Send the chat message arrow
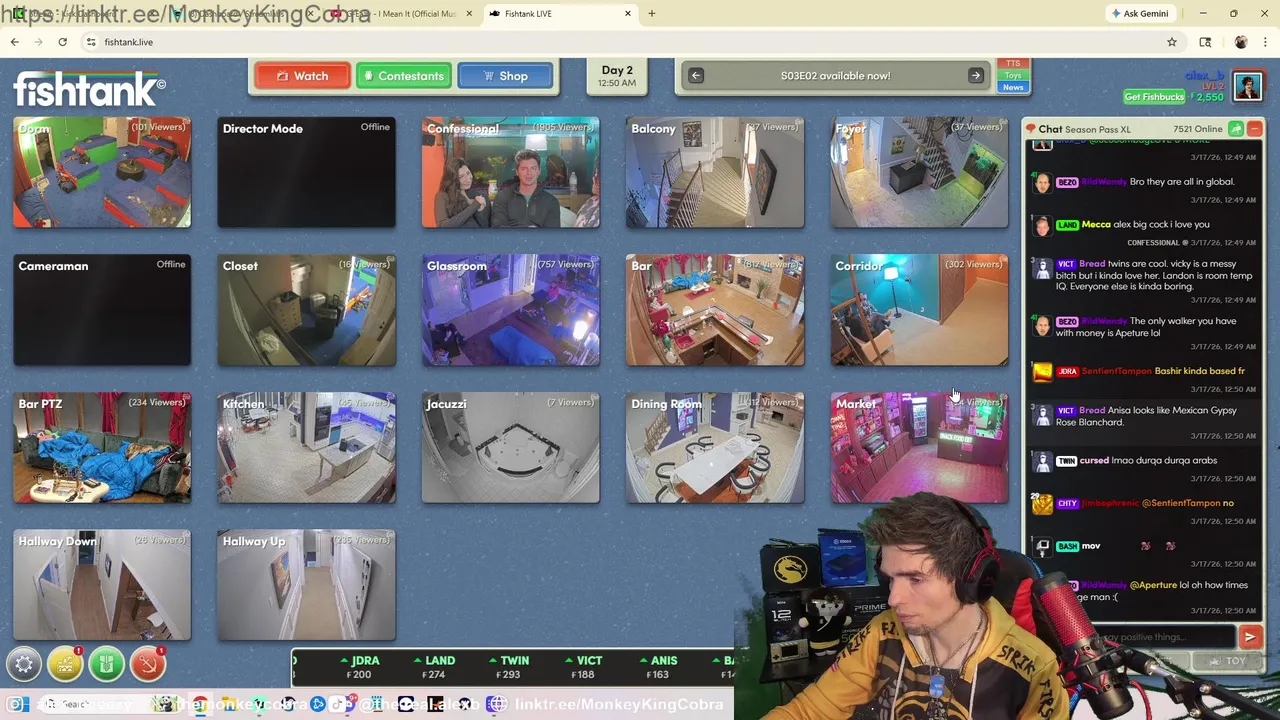This screenshot has width=1280, height=720. 1249,637
